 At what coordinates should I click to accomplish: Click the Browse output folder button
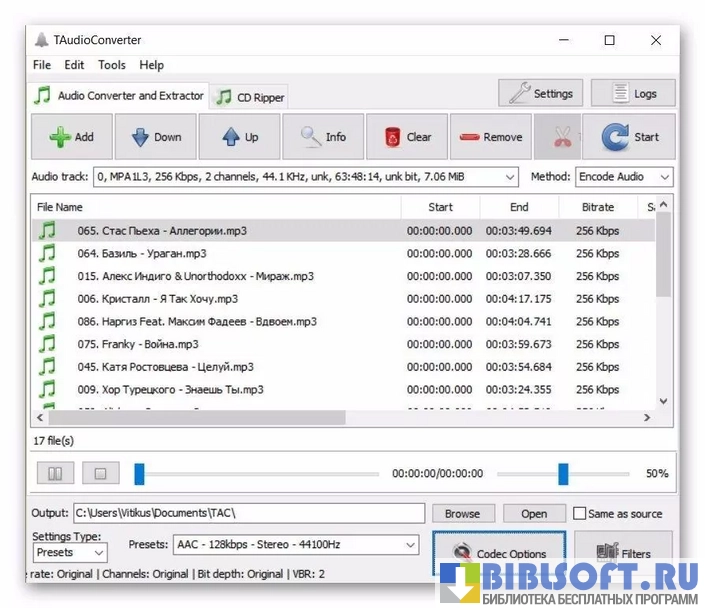pyautogui.click(x=462, y=513)
